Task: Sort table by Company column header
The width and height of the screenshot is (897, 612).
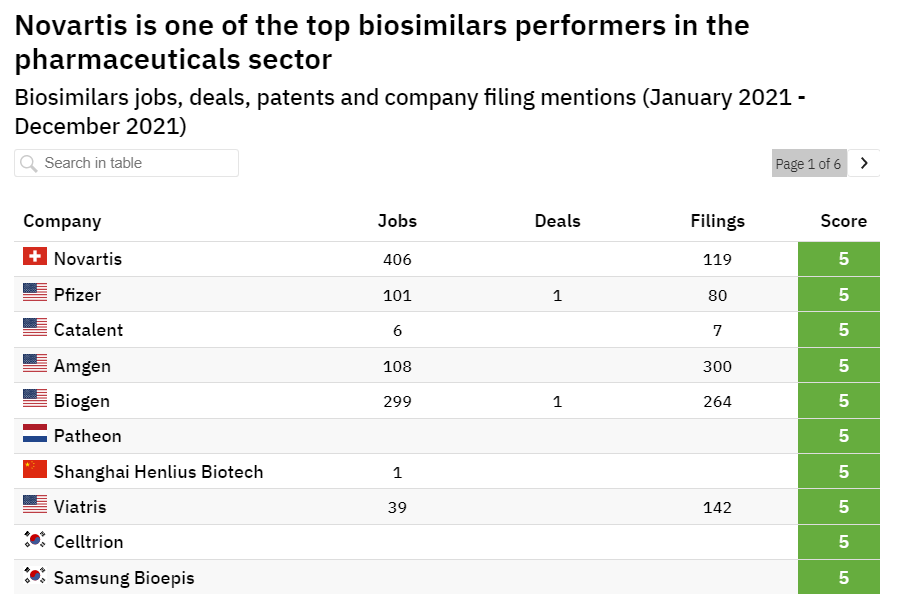Action: click(x=62, y=221)
